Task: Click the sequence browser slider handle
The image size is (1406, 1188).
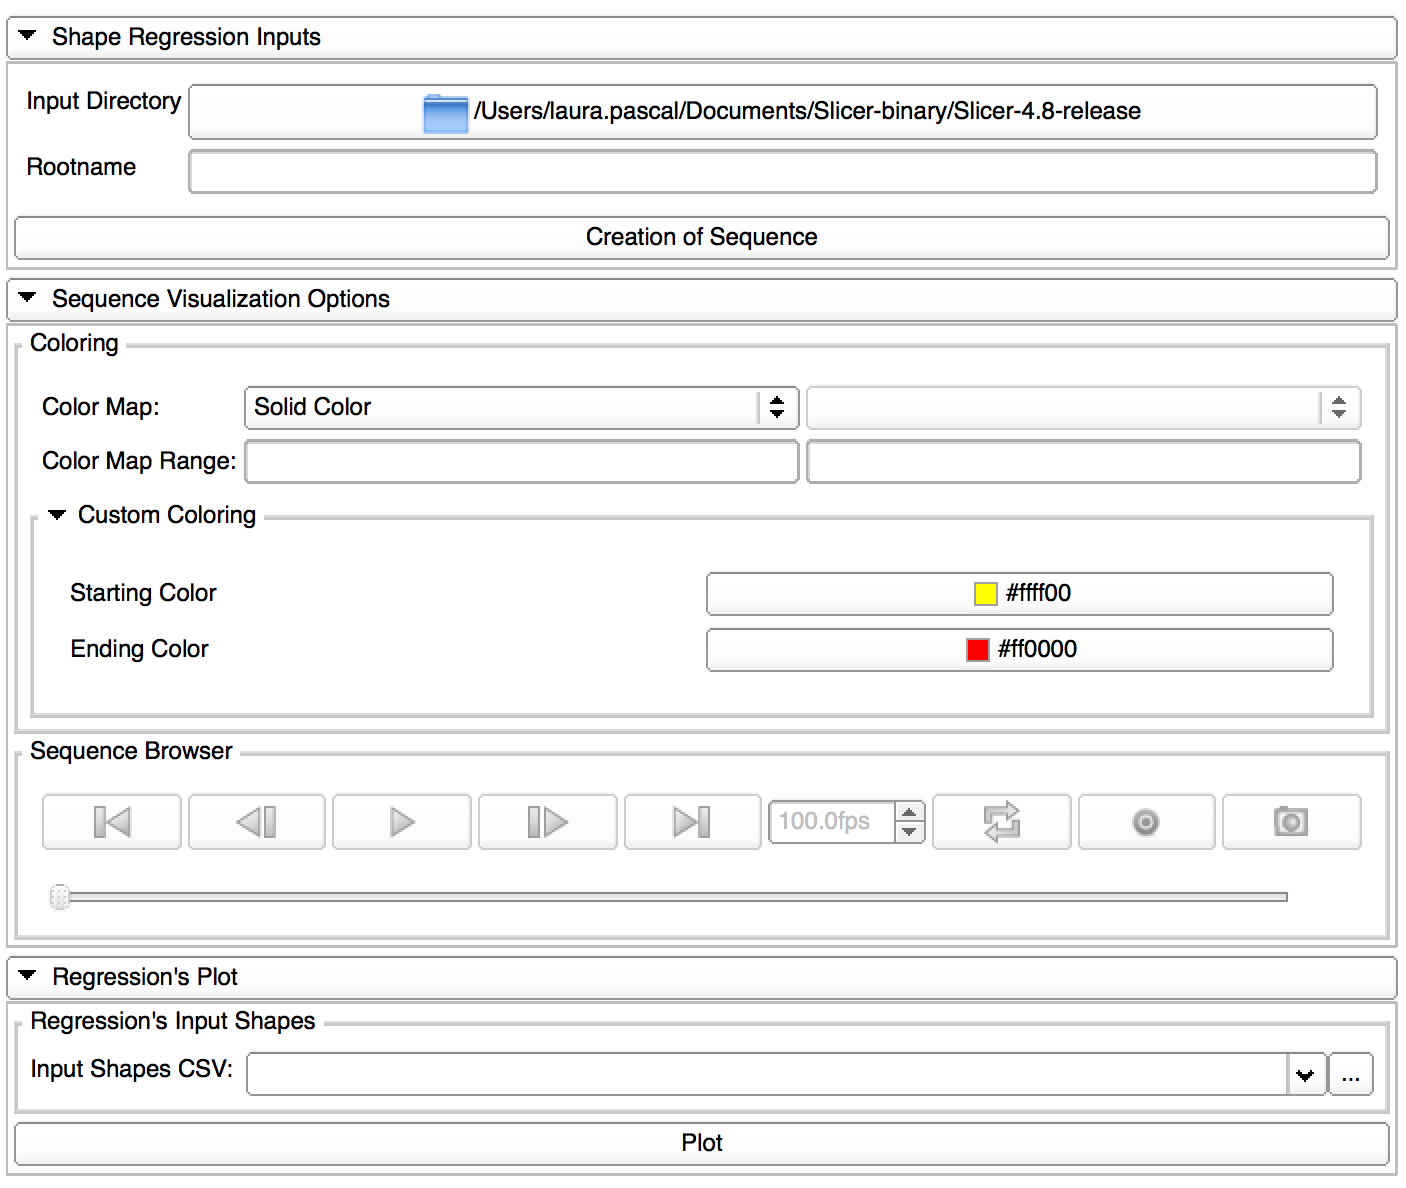Action: point(60,897)
